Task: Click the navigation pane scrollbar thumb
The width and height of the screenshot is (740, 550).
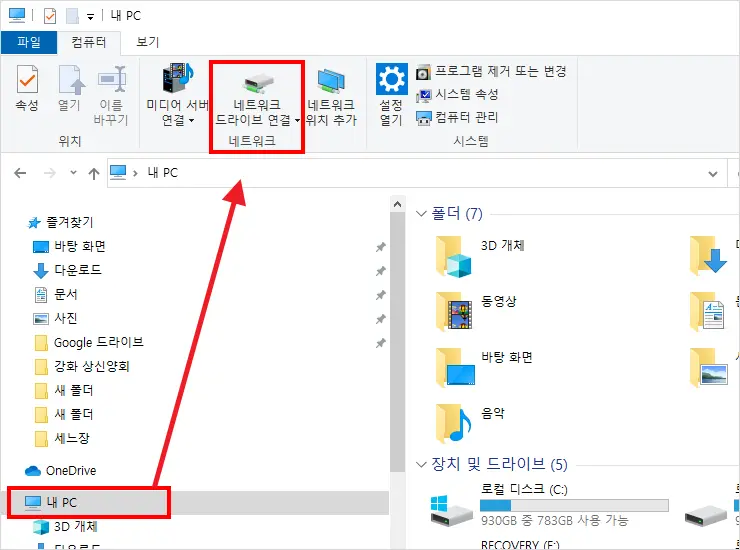Action: [x=397, y=341]
